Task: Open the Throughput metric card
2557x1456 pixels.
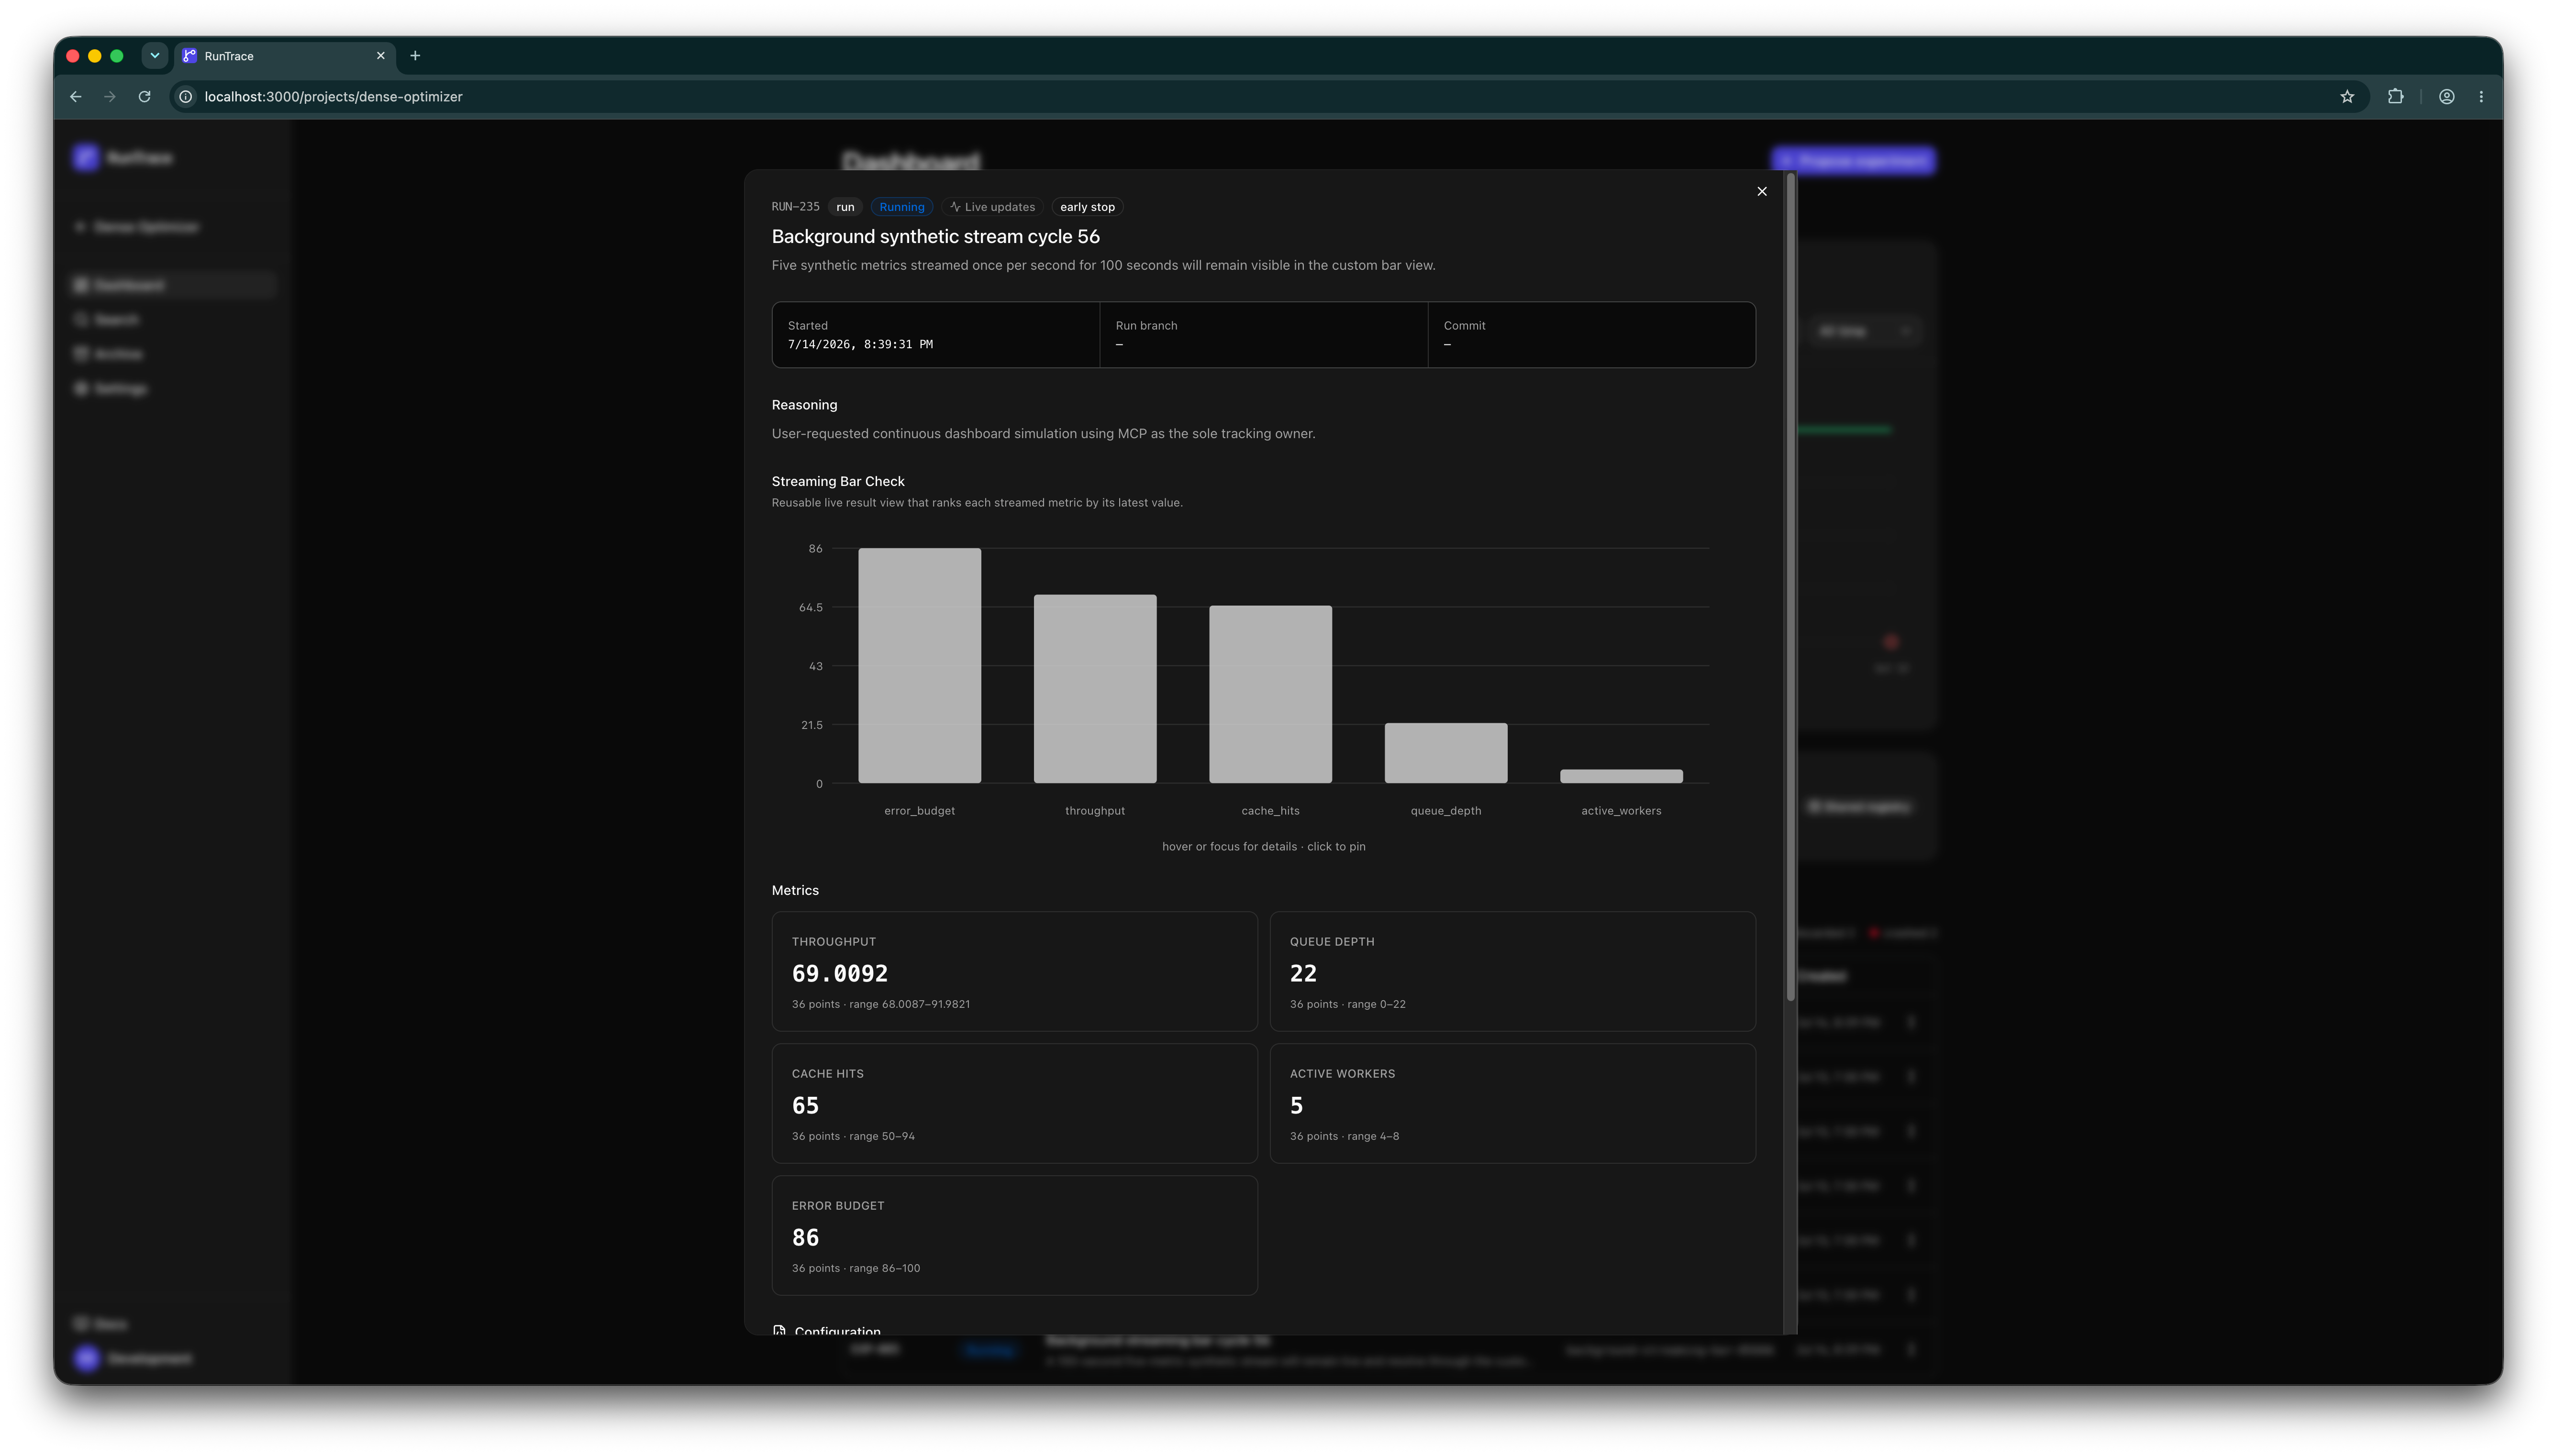Action: pyautogui.click(x=1014, y=971)
